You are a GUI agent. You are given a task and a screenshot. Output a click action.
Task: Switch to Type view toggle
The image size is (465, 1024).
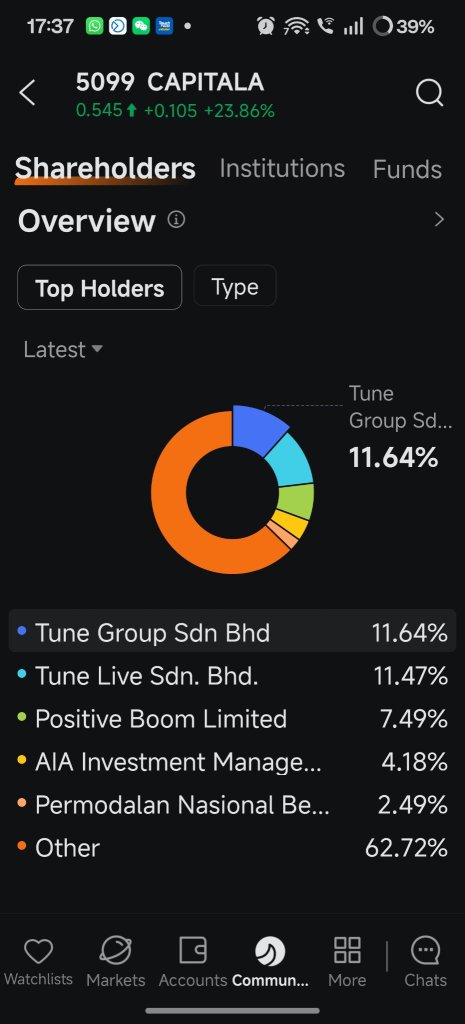(234, 287)
